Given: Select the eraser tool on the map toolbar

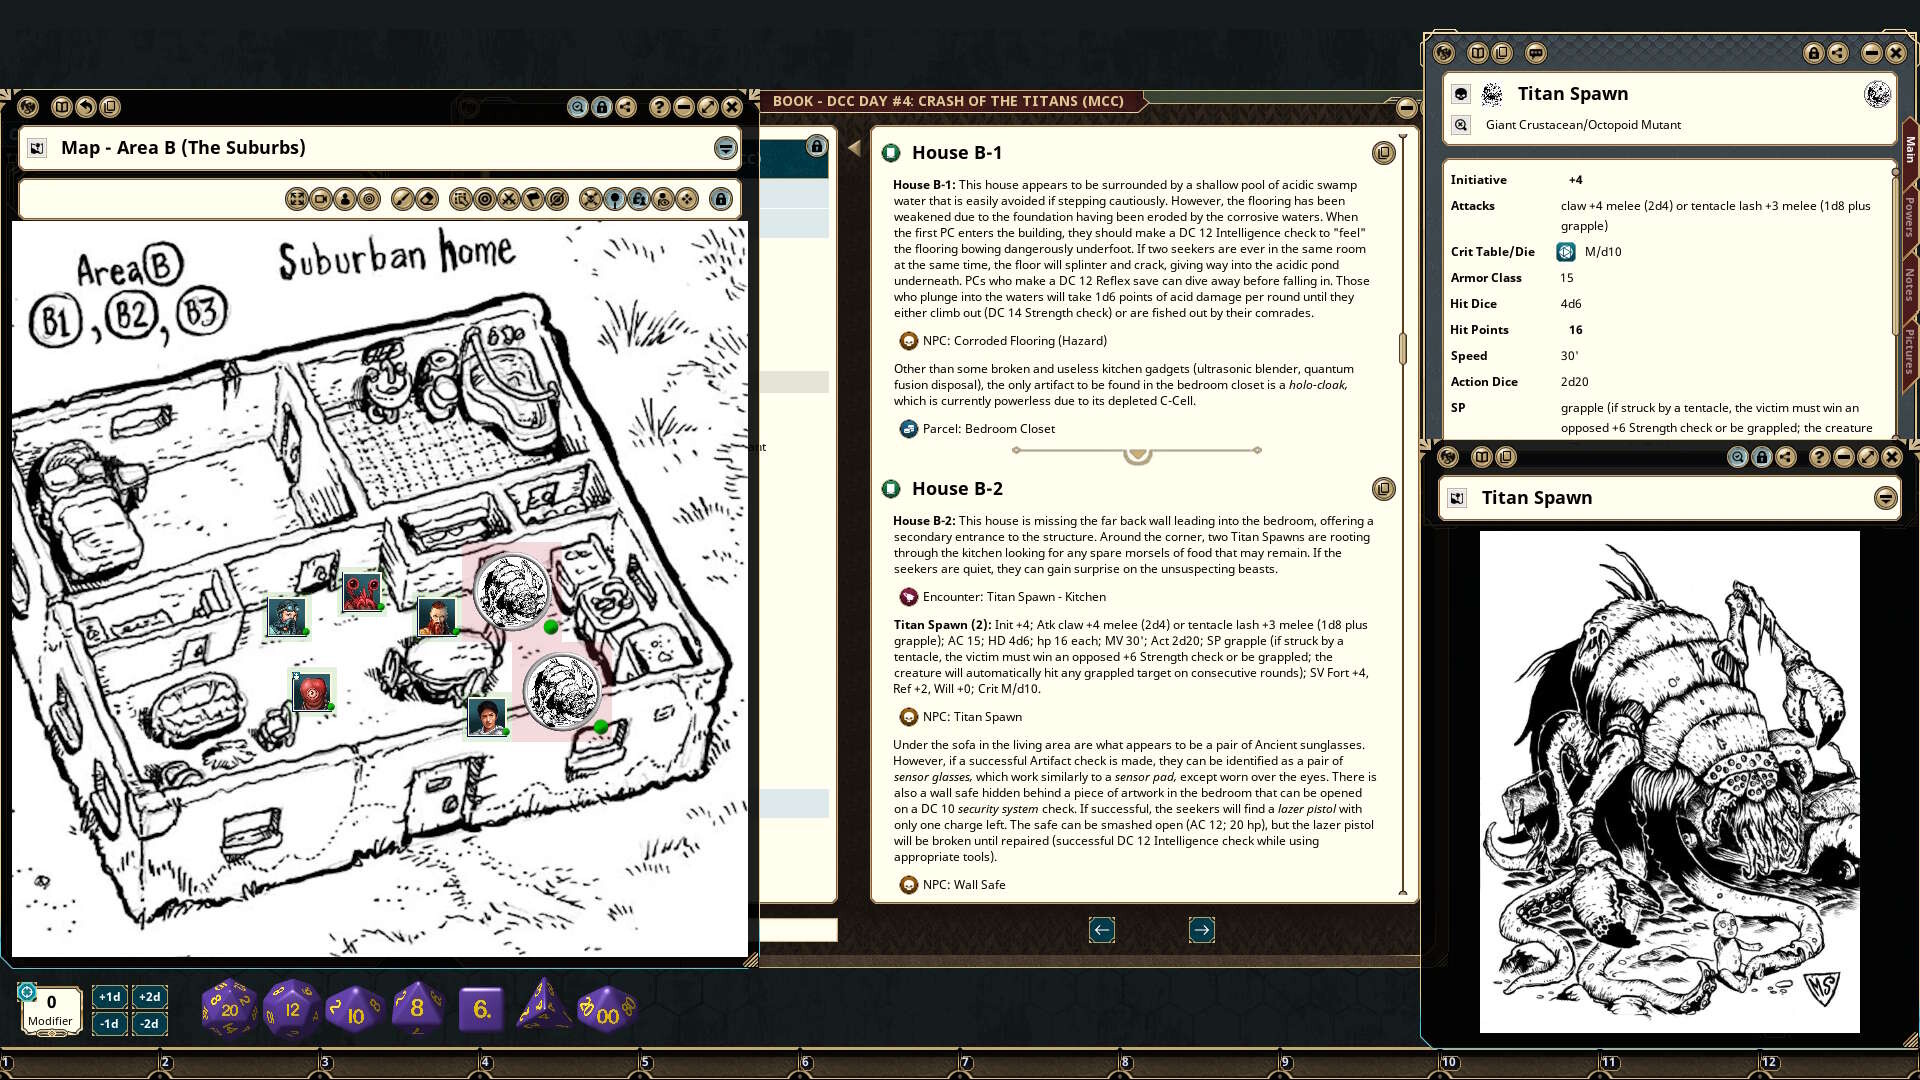Looking at the screenshot, I should 429,199.
